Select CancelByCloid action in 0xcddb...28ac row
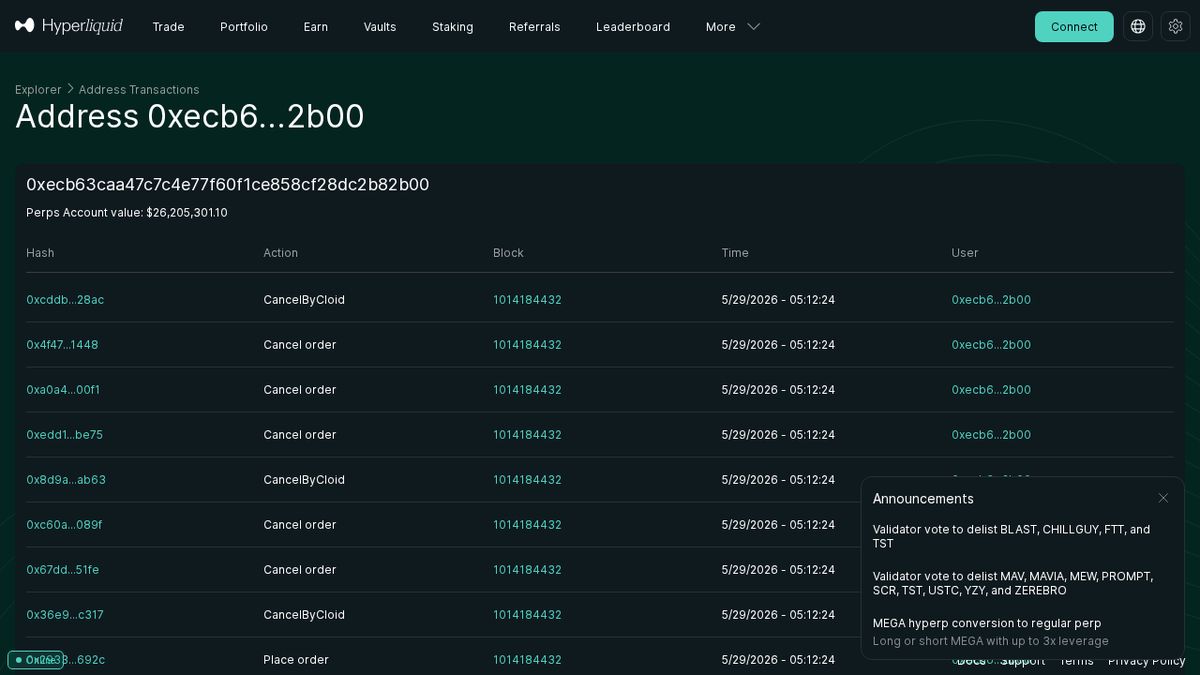 pos(304,300)
